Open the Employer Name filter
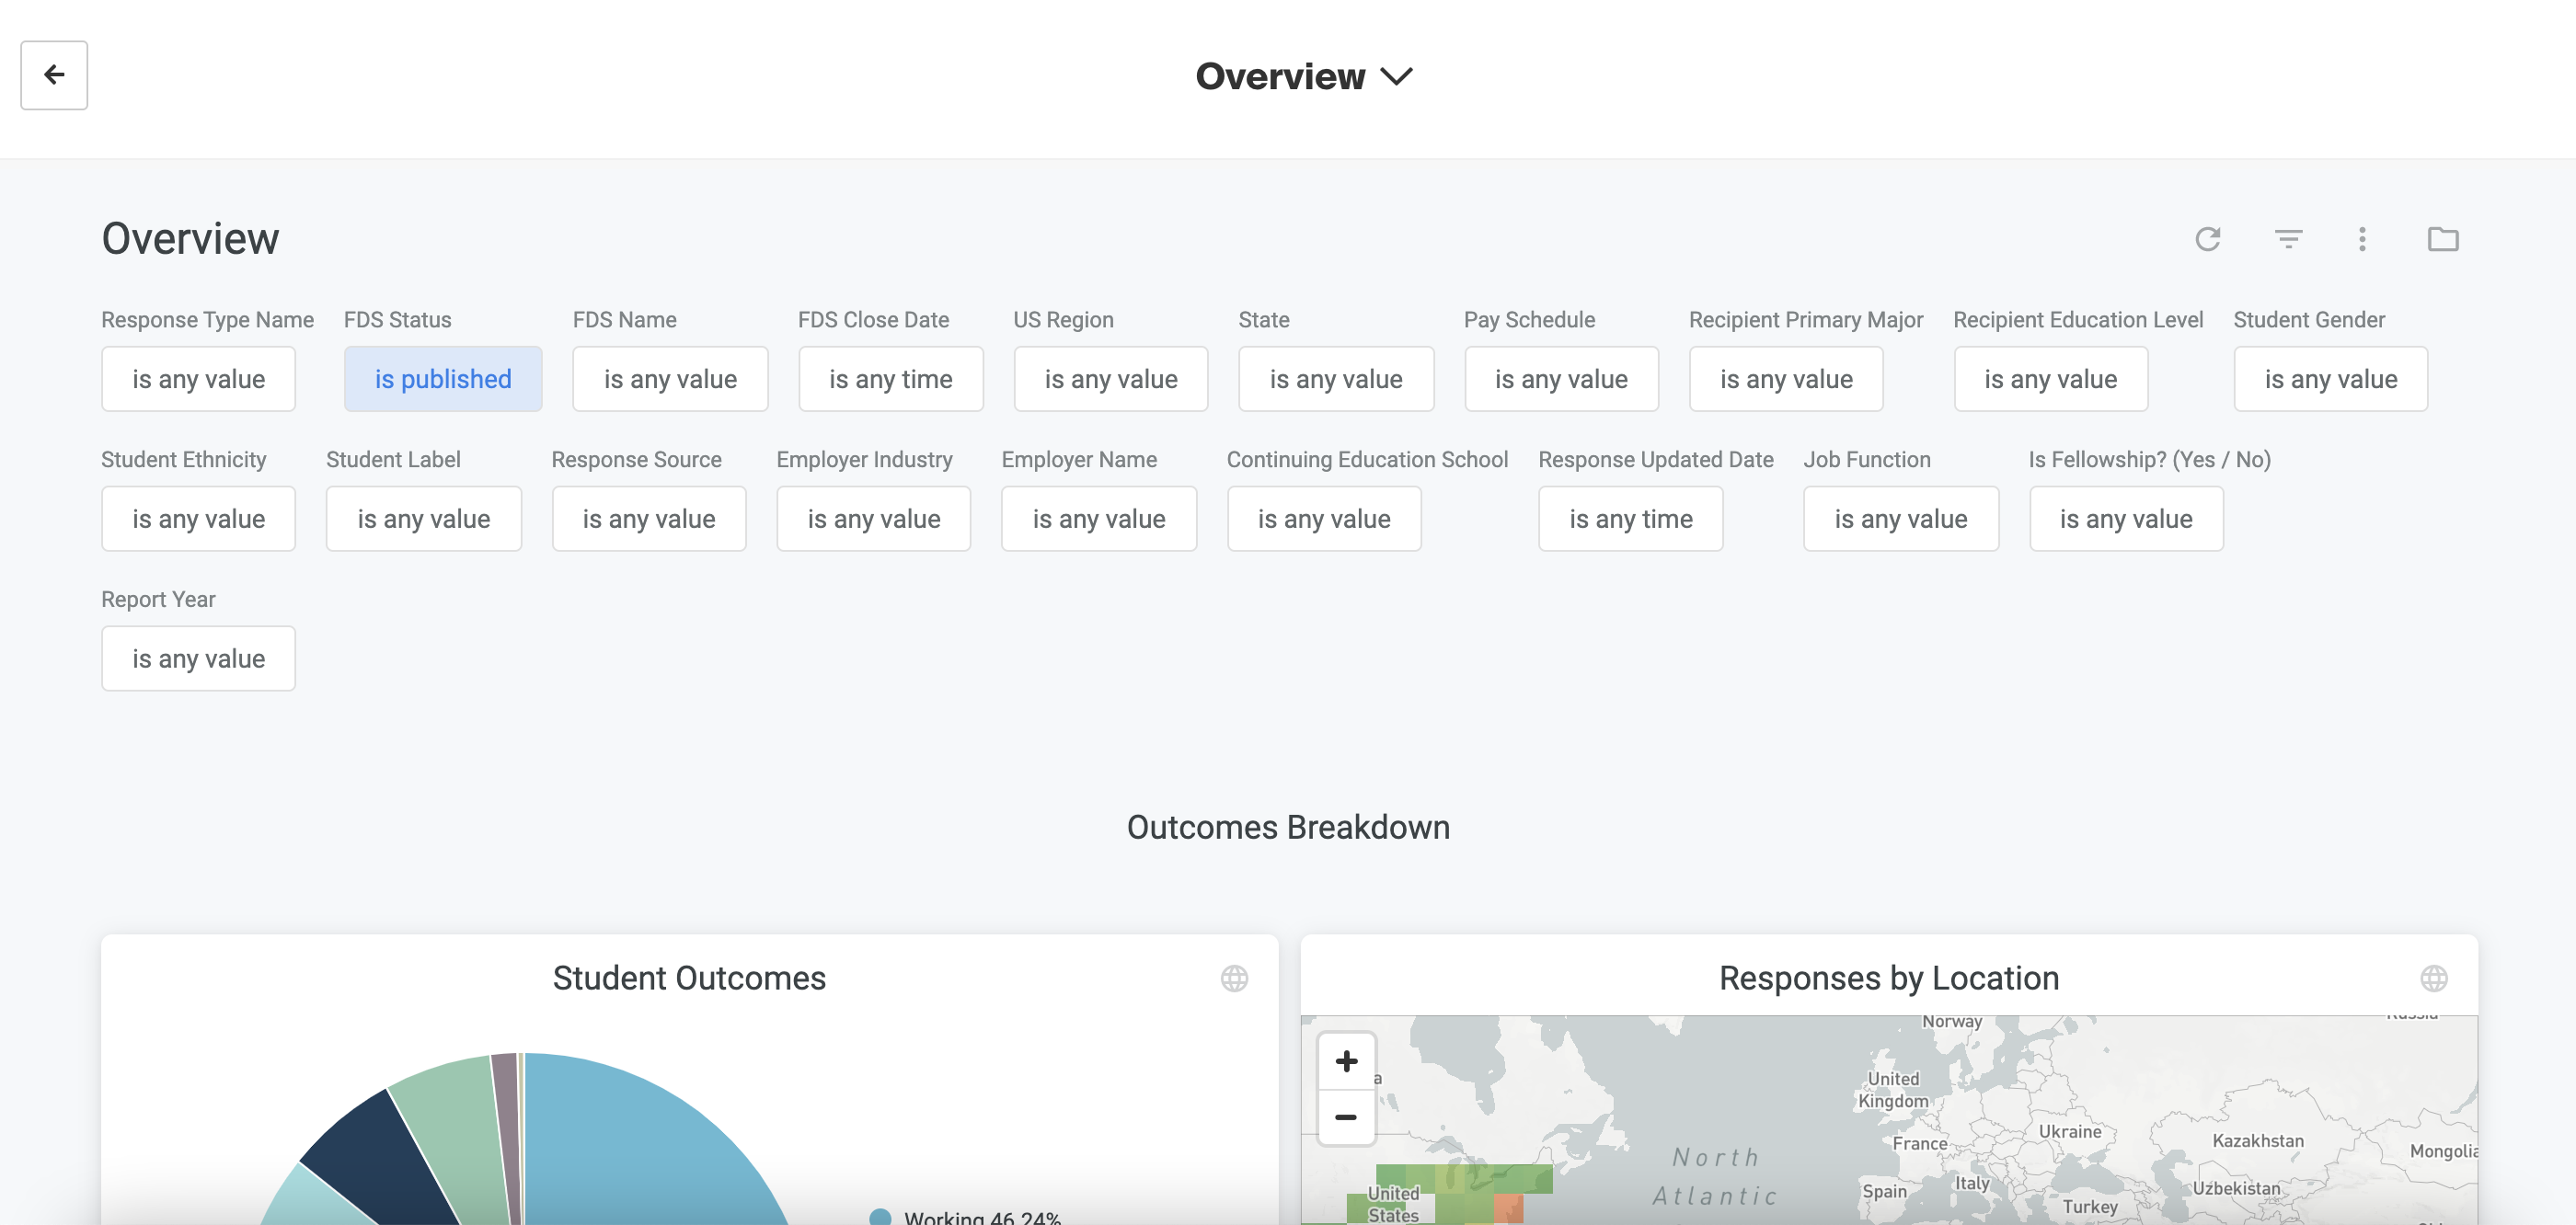Image resolution: width=2576 pixels, height=1225 pixels. point(1098,519)
